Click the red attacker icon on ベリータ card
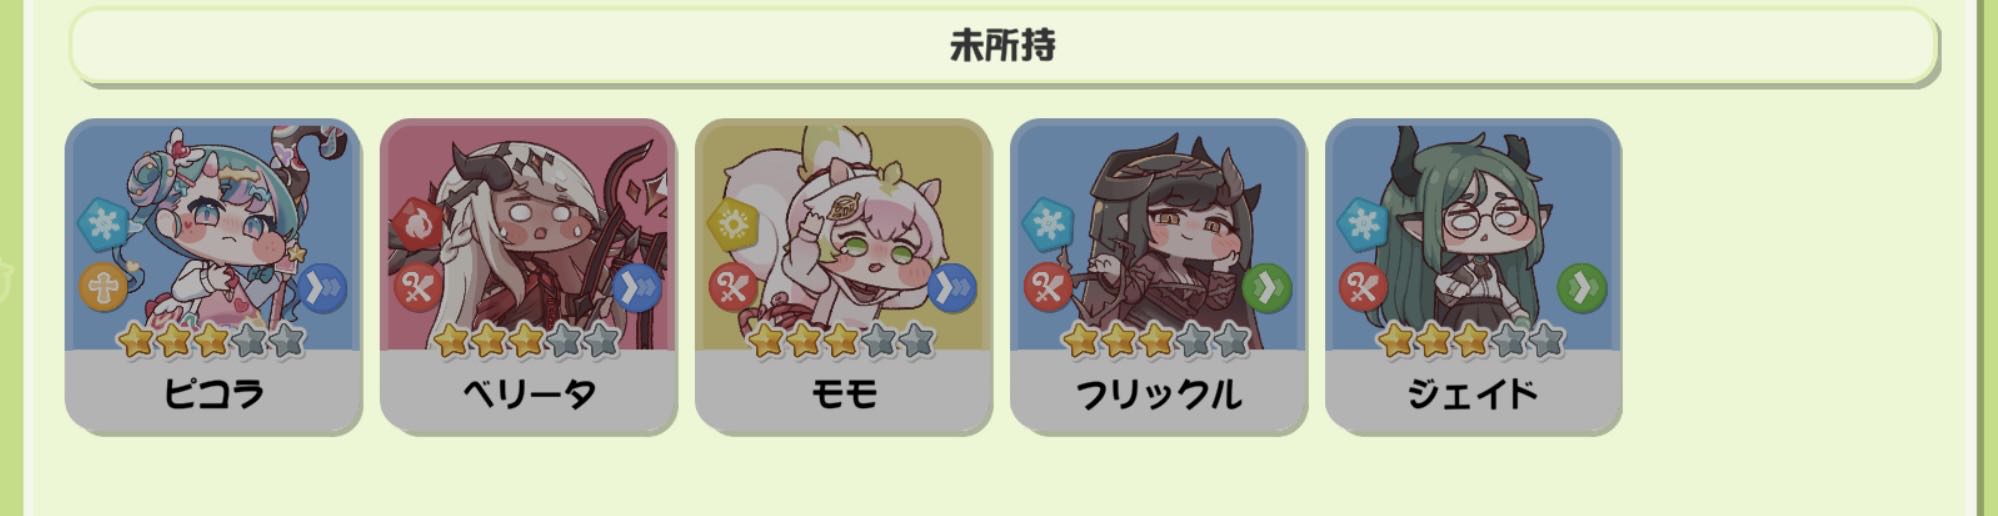 418,289
